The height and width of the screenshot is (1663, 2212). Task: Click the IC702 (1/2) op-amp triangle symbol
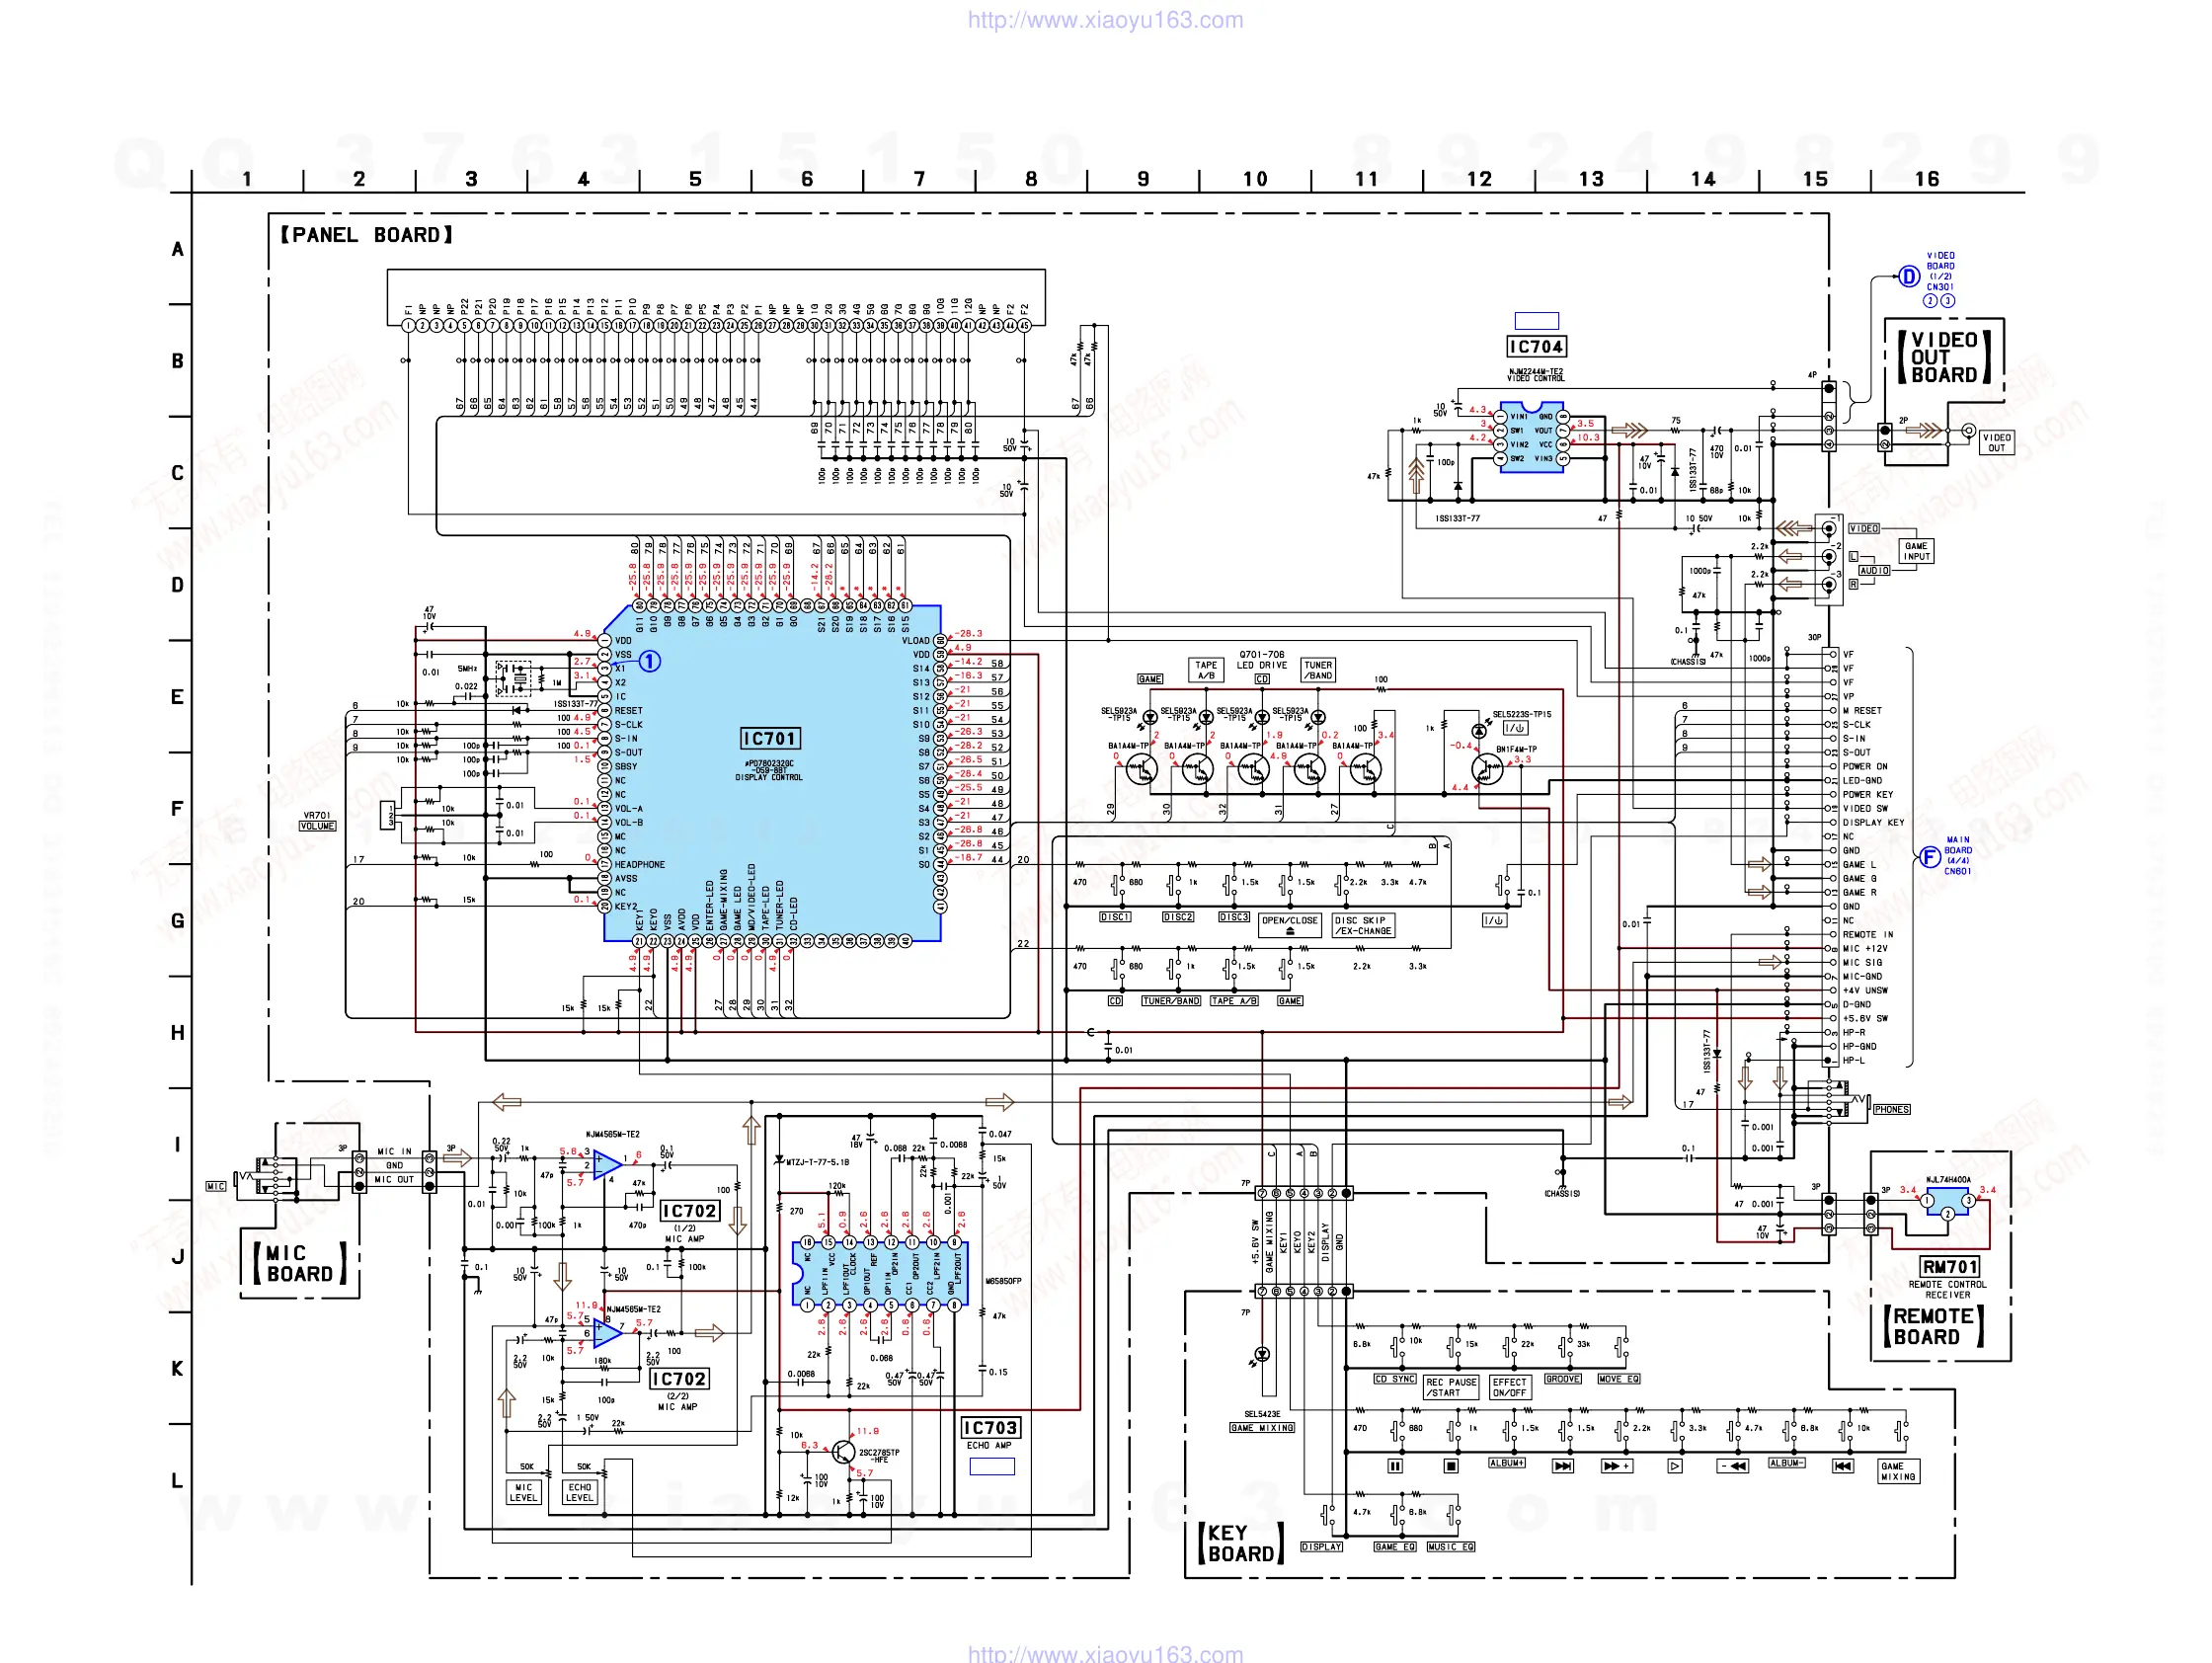607,1165
